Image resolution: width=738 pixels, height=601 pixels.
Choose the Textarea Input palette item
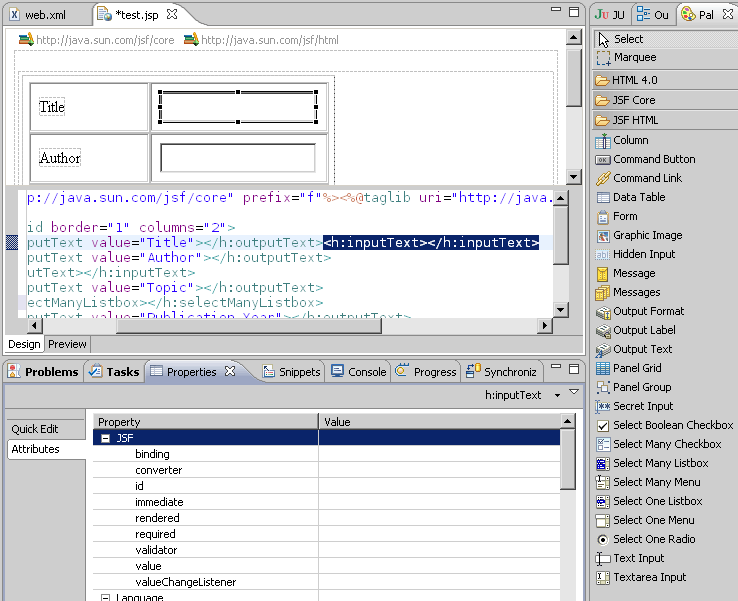pos(649,577)
